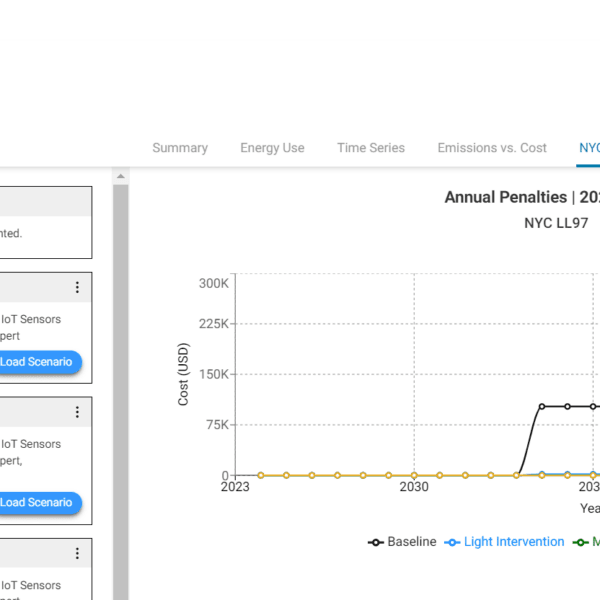Click the scenario list vertical scrollbar track
The width and height of the screenshot is (600, 600).
(121, 400)
